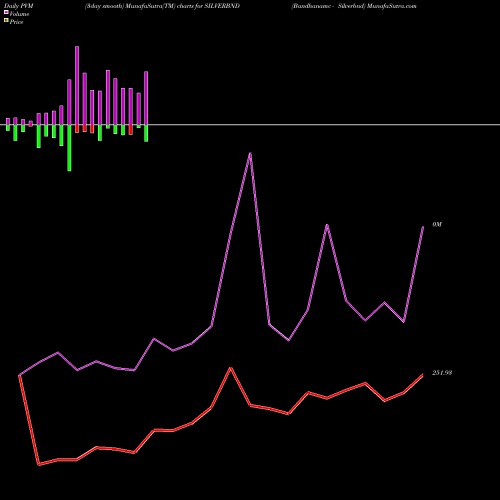
Task: Select the 'Volume' legend label
Action: pyautogui.click(x=19, y=14)
